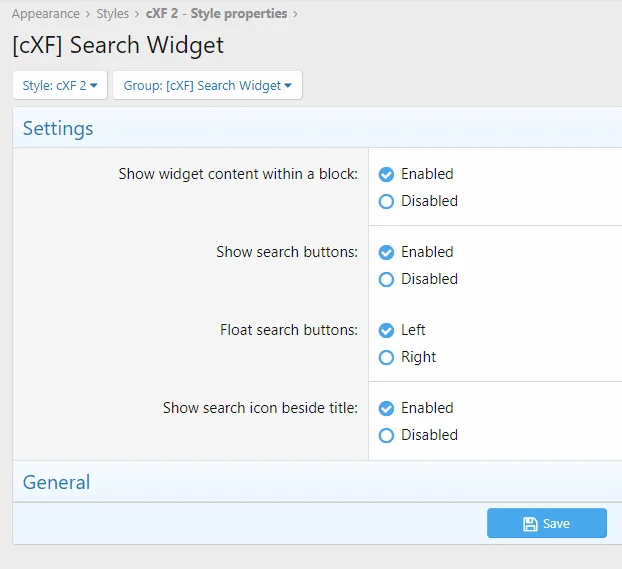622x569 pixels.
Task: Collapse the Settings section header
Action: (58, 128)
